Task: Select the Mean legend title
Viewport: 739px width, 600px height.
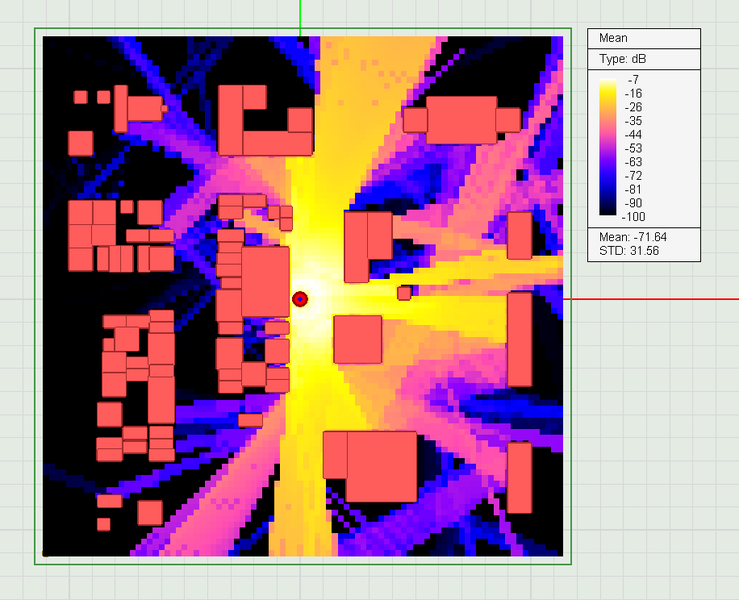Action: click(x=613, y=38)
